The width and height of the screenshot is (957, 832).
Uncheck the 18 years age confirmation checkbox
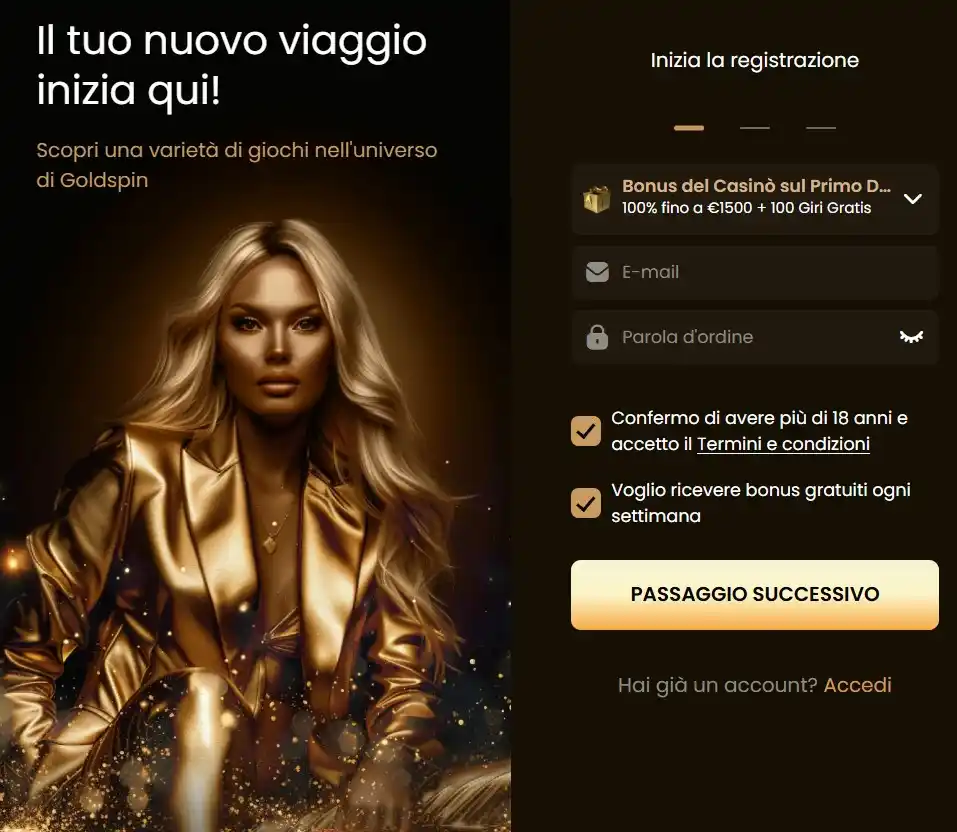tap(586, 431)
